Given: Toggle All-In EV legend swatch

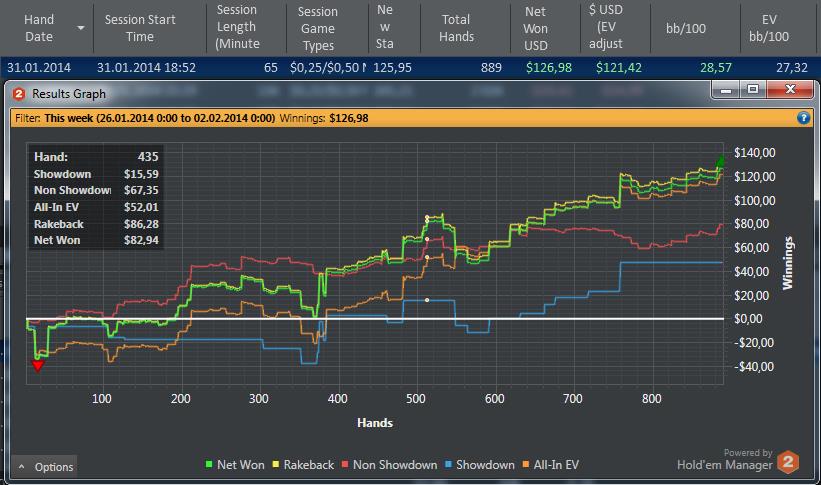Looking at the screenshot, I should point(526,465).
